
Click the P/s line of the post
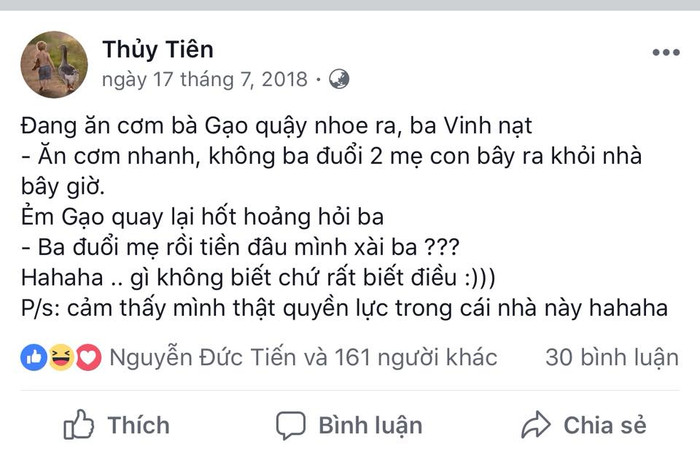pos(344,308)
